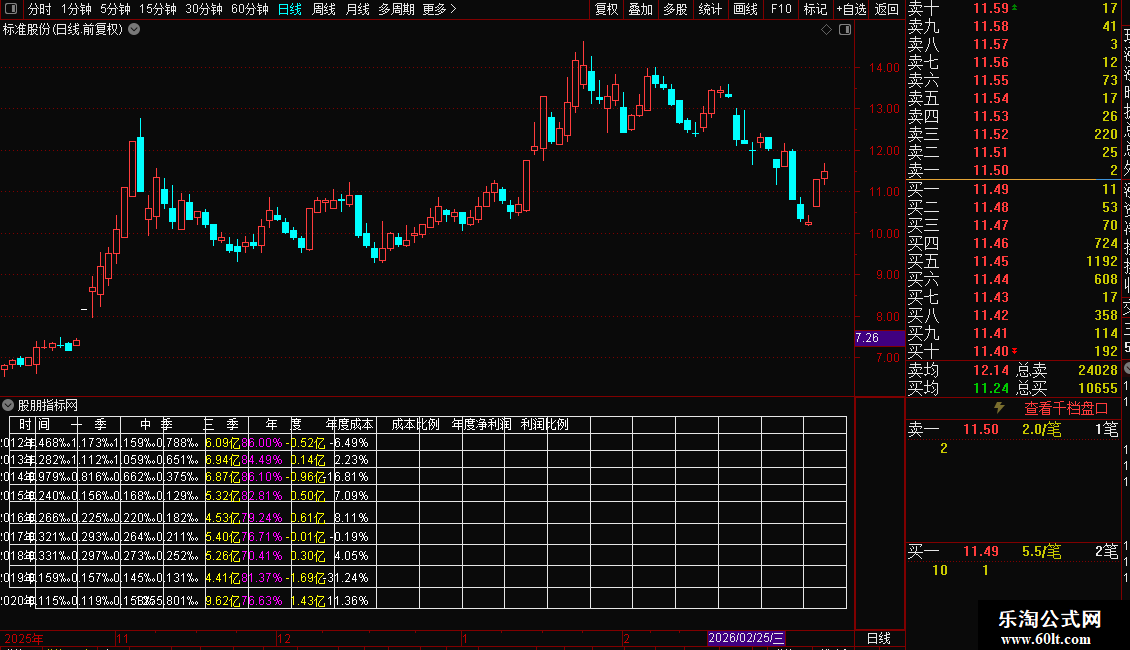The width and height of the screenshot is (1130, 650).
Task: Select the 周线 weekly period tab
Action: pos(324,9)
